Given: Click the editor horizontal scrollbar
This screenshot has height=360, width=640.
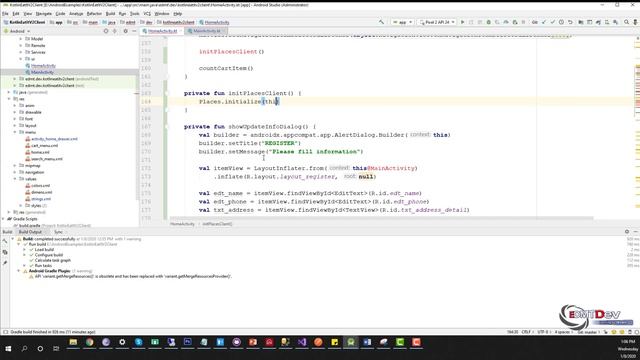Looking at the screenshot, I should [381, 218].
